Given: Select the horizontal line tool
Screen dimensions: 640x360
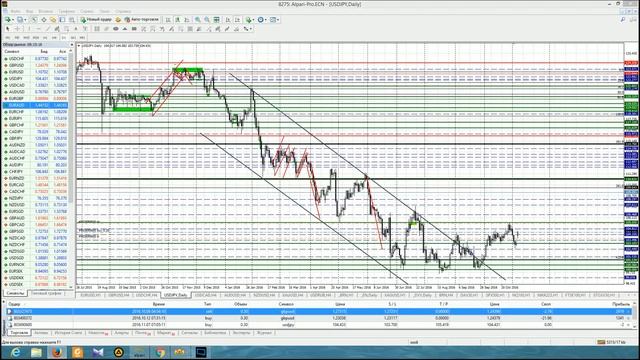Looking at the screenshot, I should 38,29.
